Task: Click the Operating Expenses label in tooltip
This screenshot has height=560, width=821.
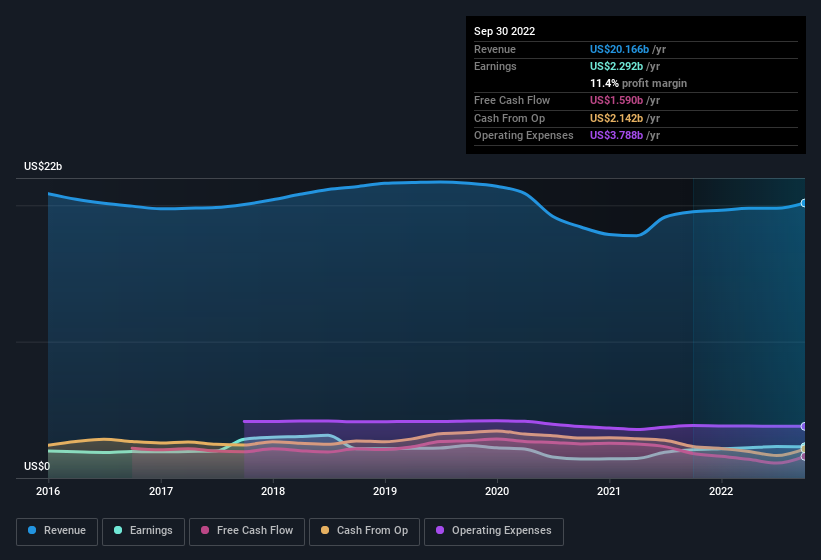Action: click(x=524, y=135)
